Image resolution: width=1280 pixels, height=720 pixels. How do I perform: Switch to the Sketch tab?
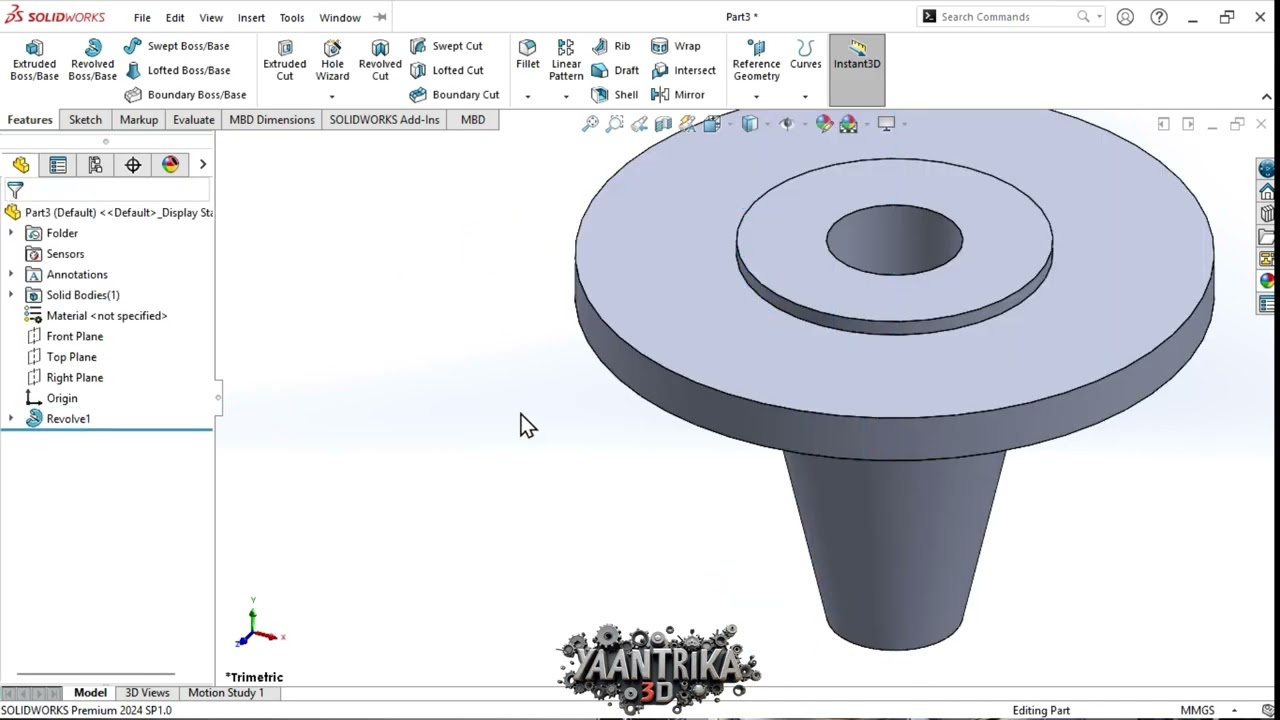[x=85, y=120]
